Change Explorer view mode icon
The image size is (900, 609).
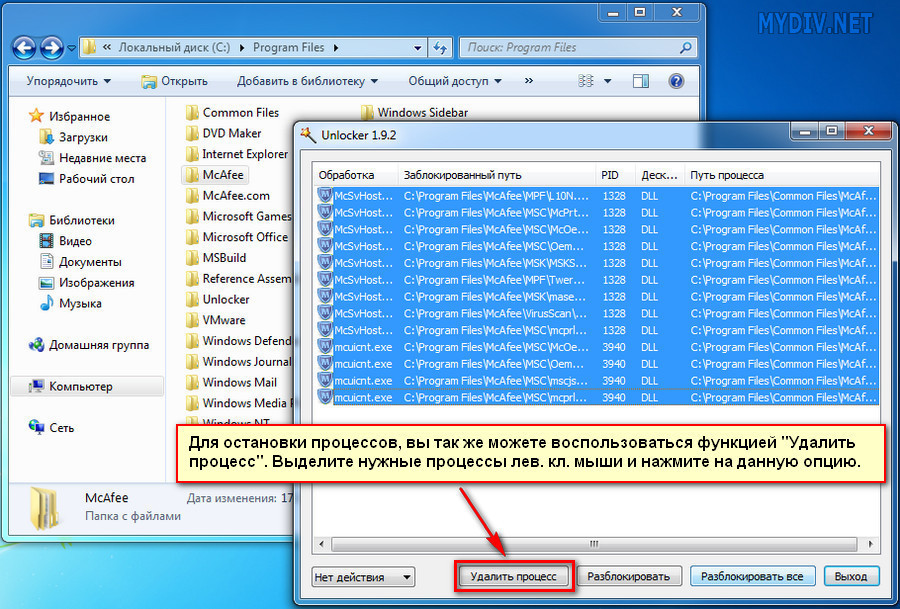[585, 81]
